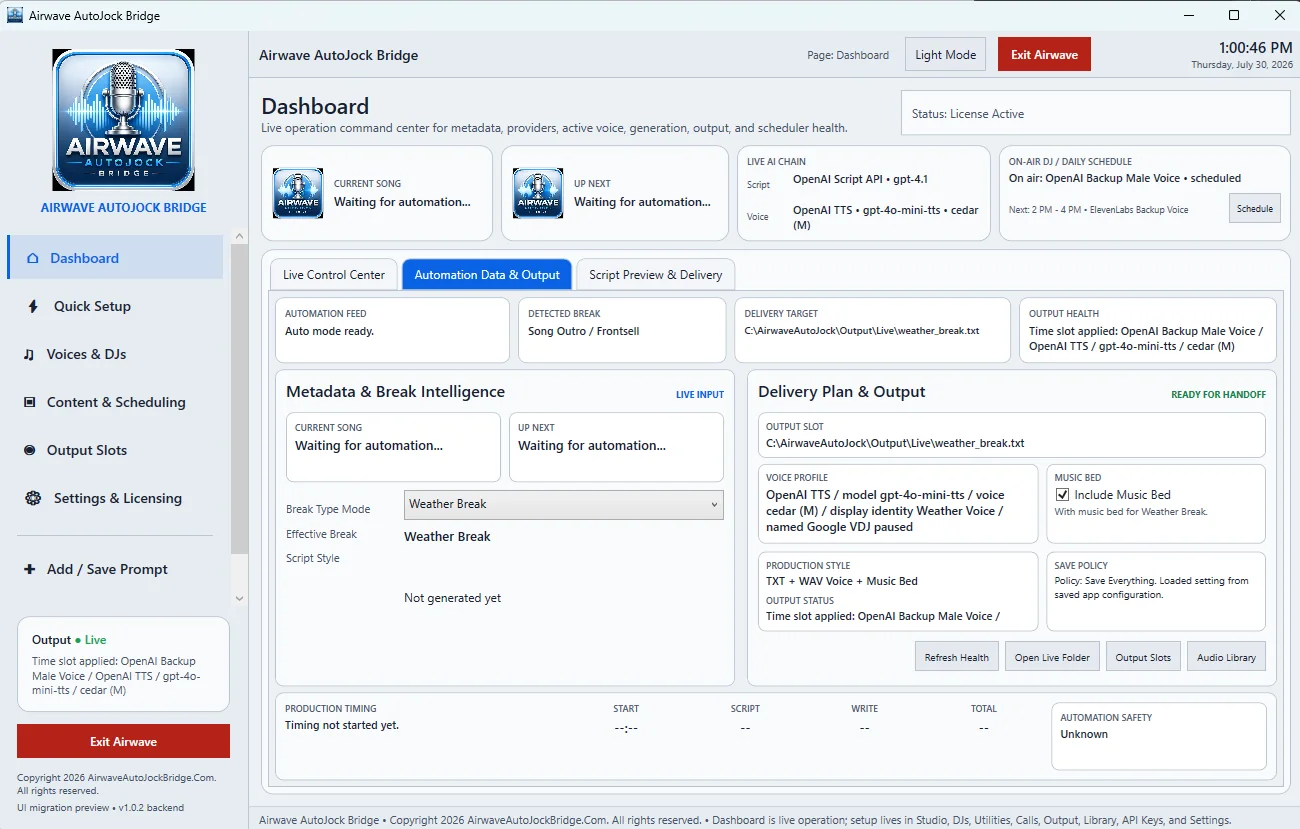Click the "Song Outro / Frontsell" detected break text

(x=584, y=331)
